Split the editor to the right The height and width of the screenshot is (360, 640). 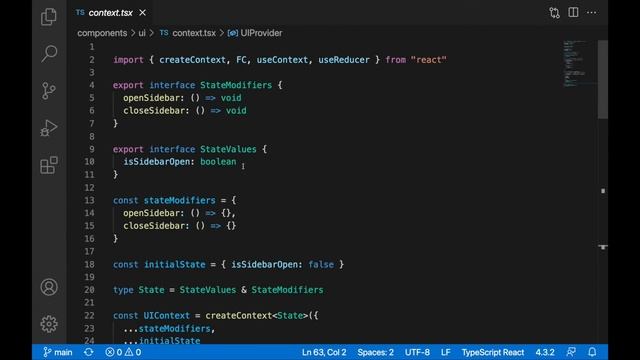(x=573, y=13)
